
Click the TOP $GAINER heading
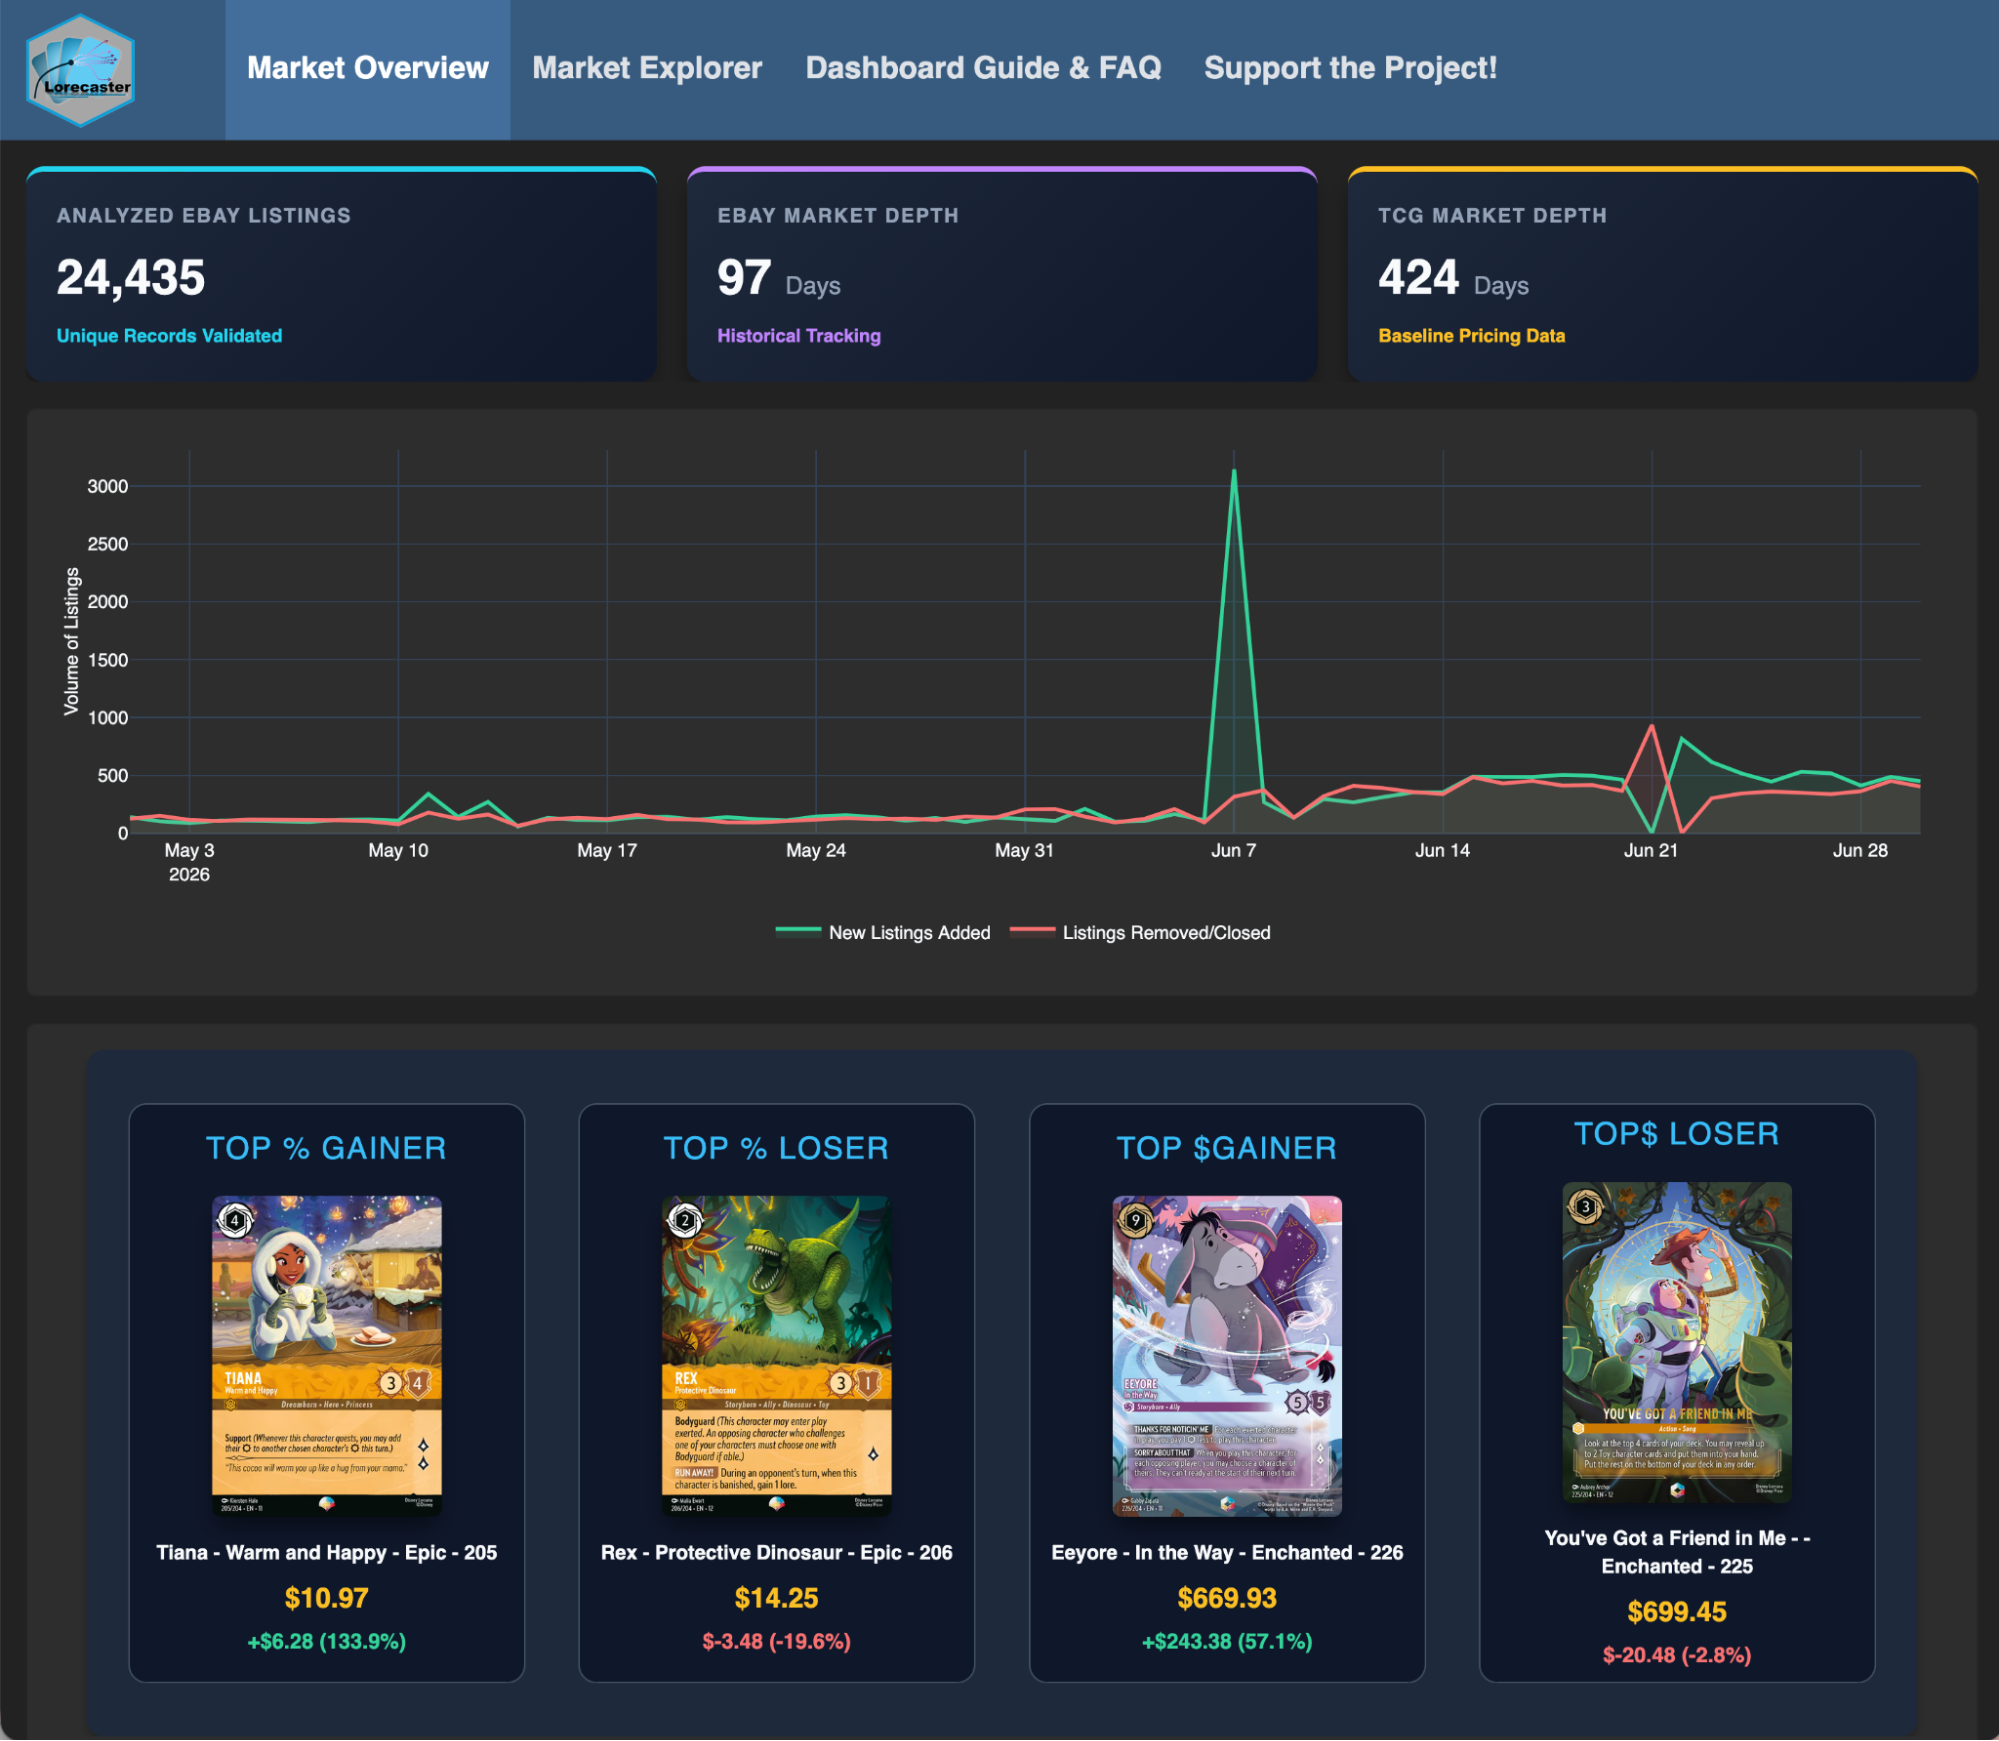pyautogui.click(x=1227, y=1148)
